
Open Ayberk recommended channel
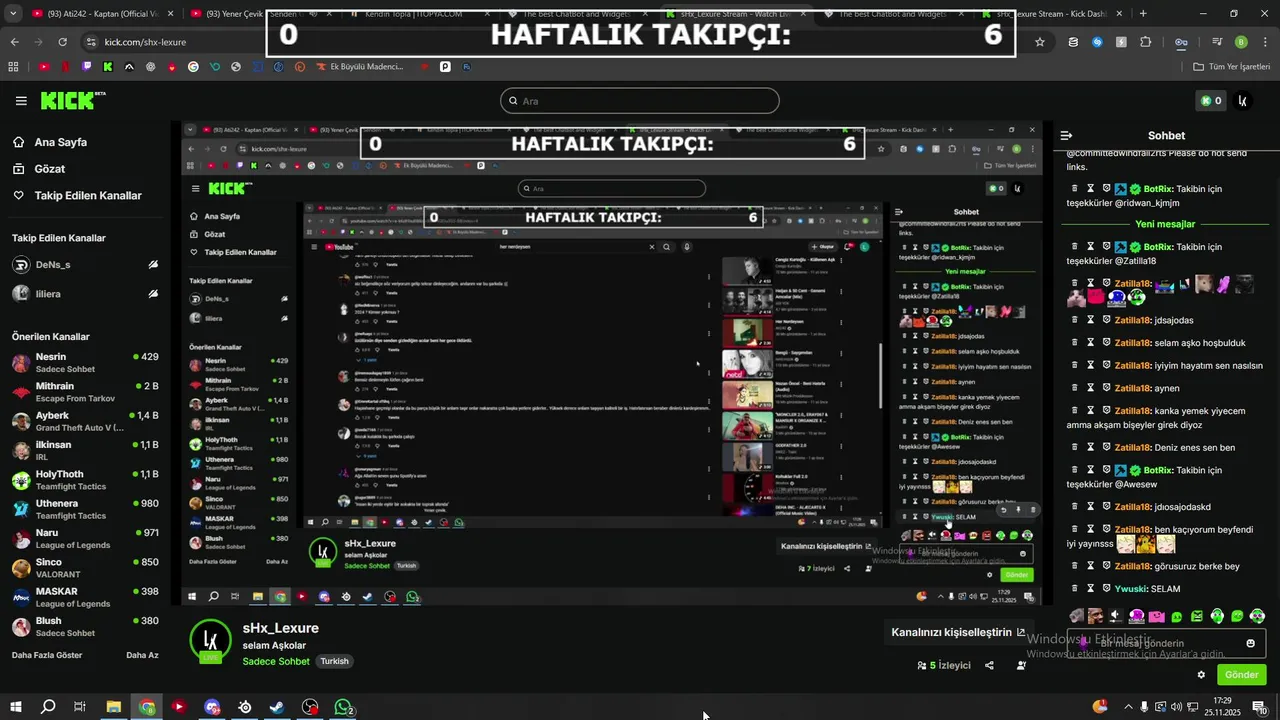85,421
